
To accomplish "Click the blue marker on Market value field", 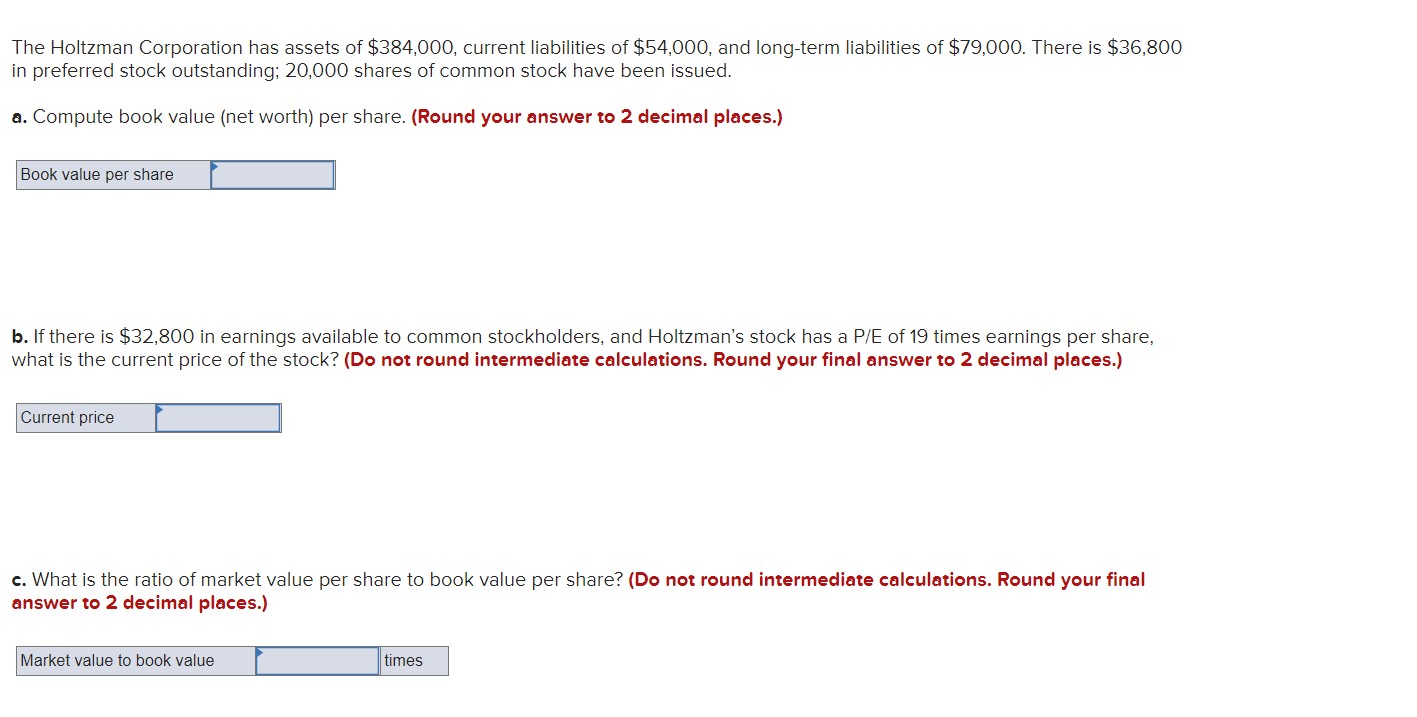I will point(258,655).
